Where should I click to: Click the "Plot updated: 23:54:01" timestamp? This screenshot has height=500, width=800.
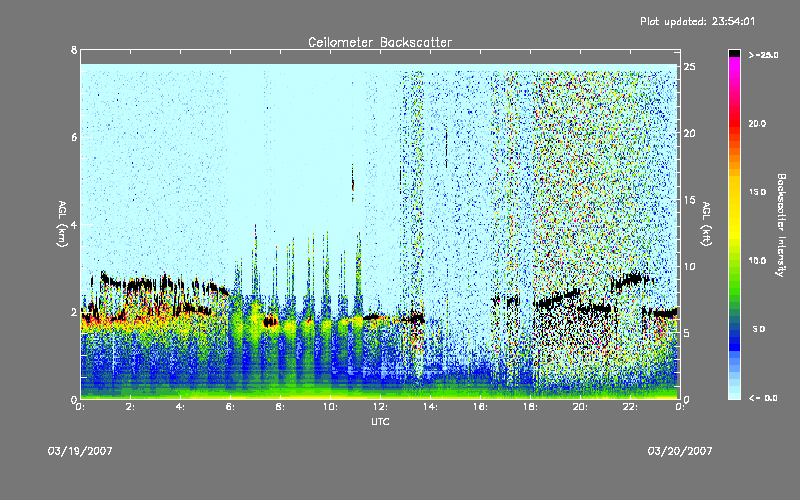[697, 21]
